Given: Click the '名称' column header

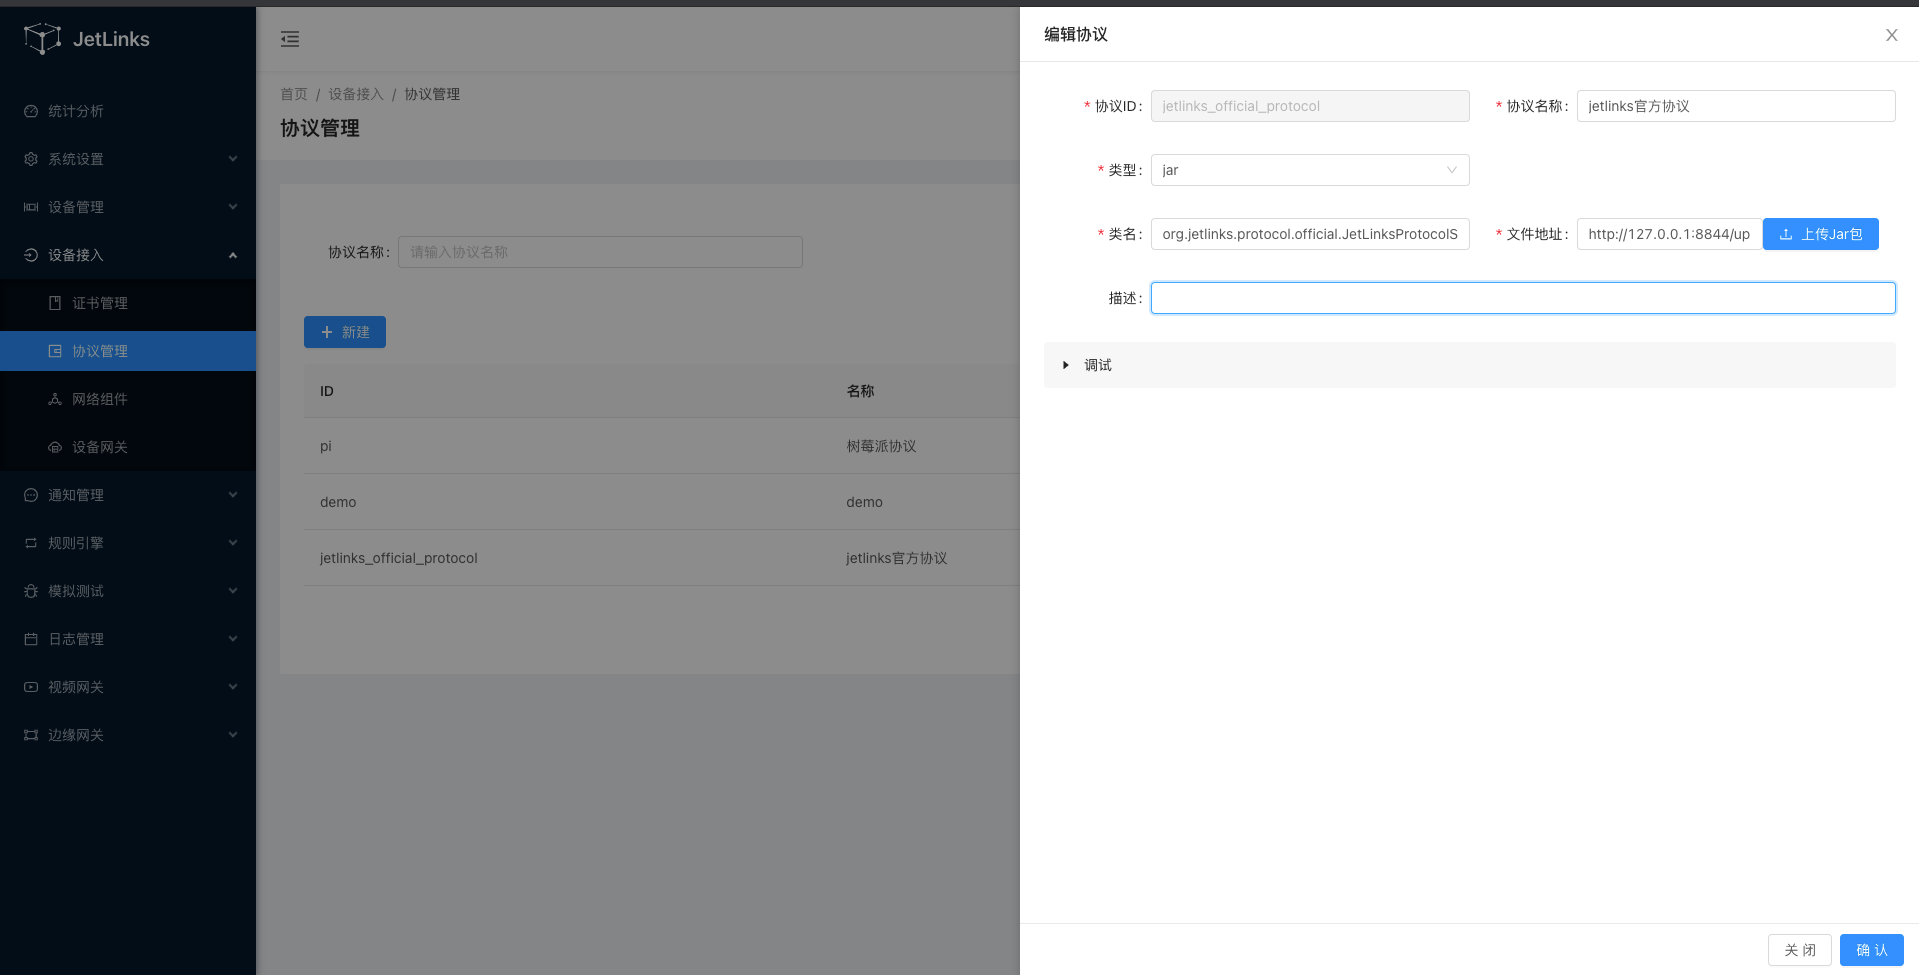Looking at the screenshot, I should tap(860, 391).
